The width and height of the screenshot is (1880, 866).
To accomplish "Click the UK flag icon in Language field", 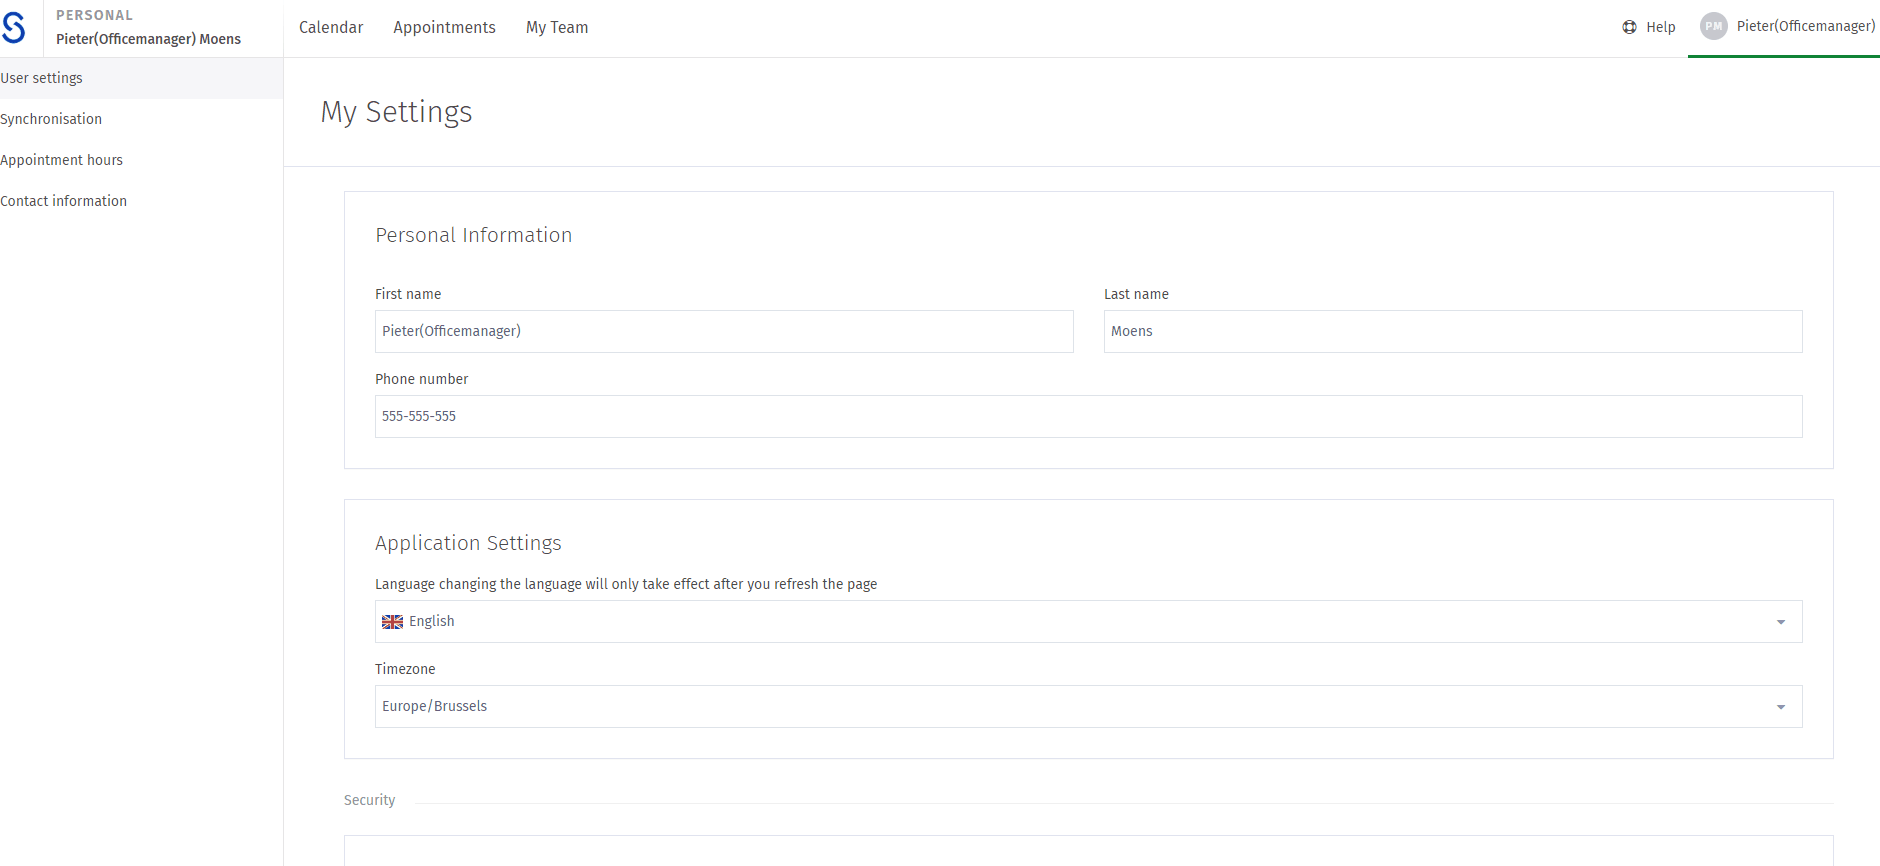I will (x=392, y=622).
